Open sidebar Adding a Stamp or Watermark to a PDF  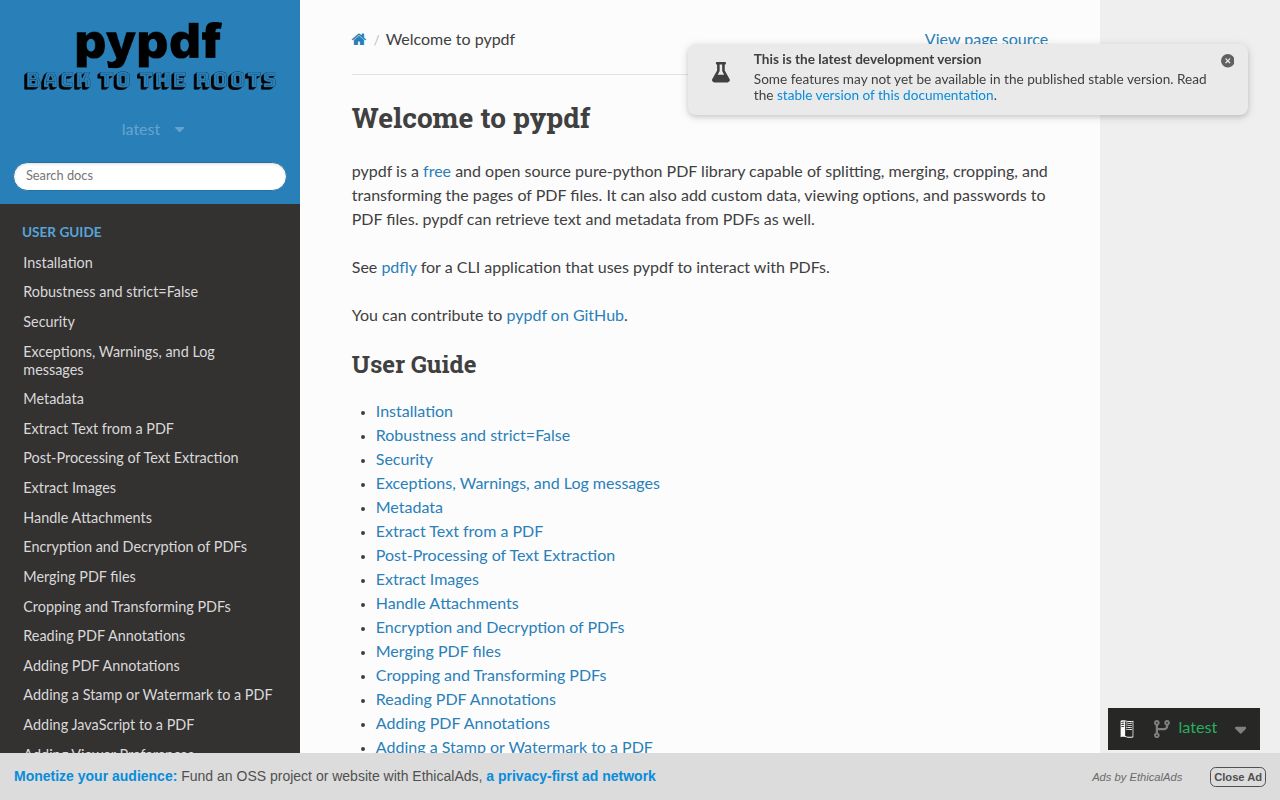tap(148, 695)
